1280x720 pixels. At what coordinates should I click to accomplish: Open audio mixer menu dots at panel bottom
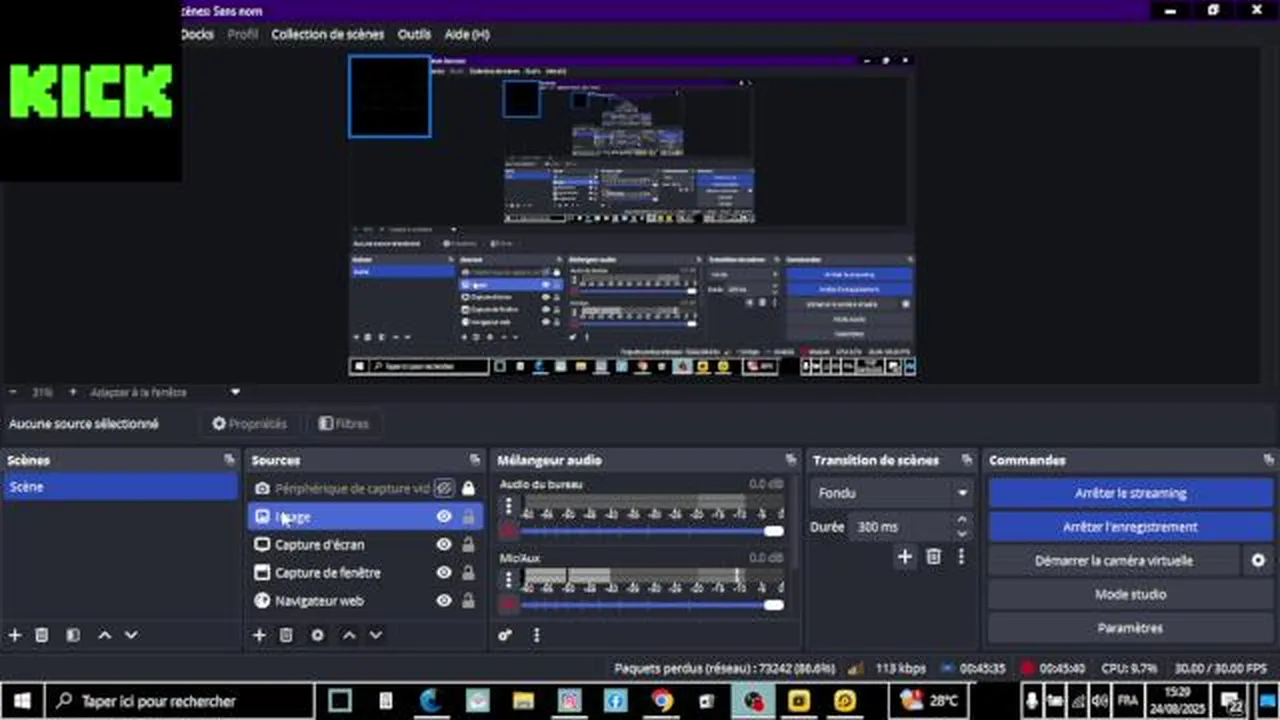click(x=536, y=635)
